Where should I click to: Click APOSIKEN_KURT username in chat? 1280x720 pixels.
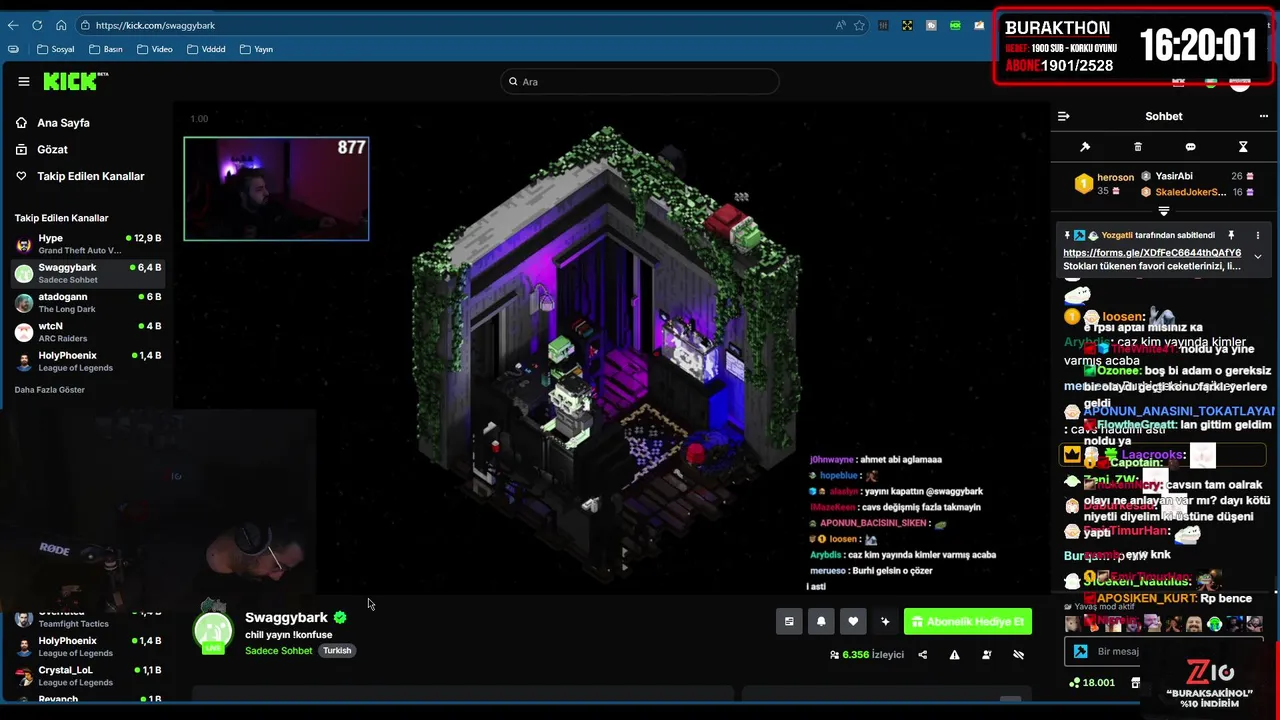coord(1146,598)
